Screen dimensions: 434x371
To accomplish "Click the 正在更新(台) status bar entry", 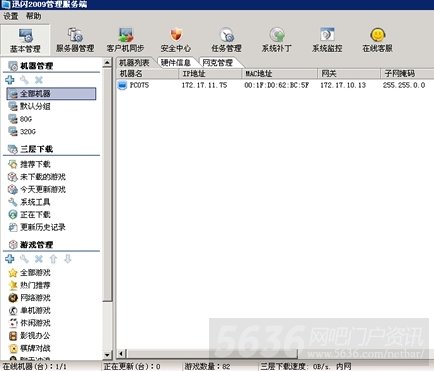I will click(132, 366).
